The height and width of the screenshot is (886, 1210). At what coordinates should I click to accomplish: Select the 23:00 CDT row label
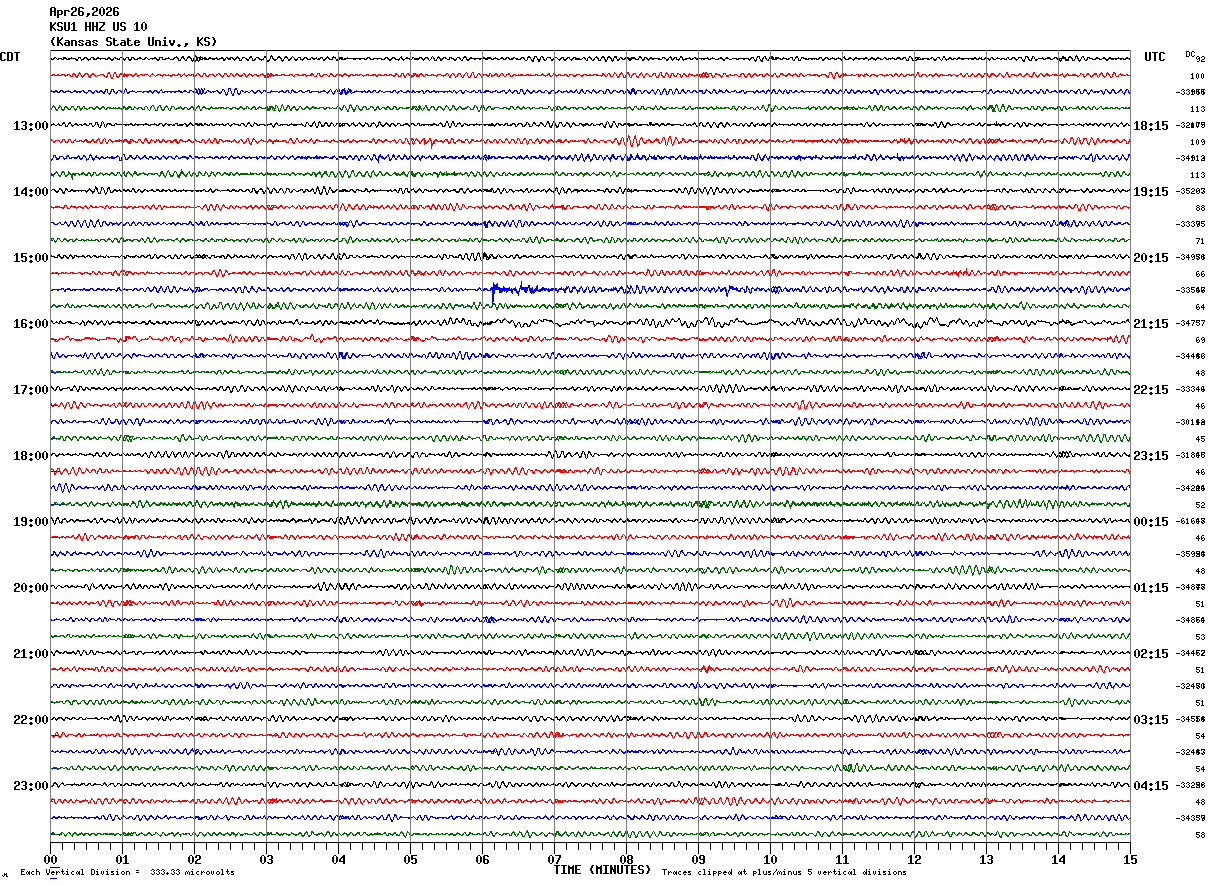[x=31, y=786]
